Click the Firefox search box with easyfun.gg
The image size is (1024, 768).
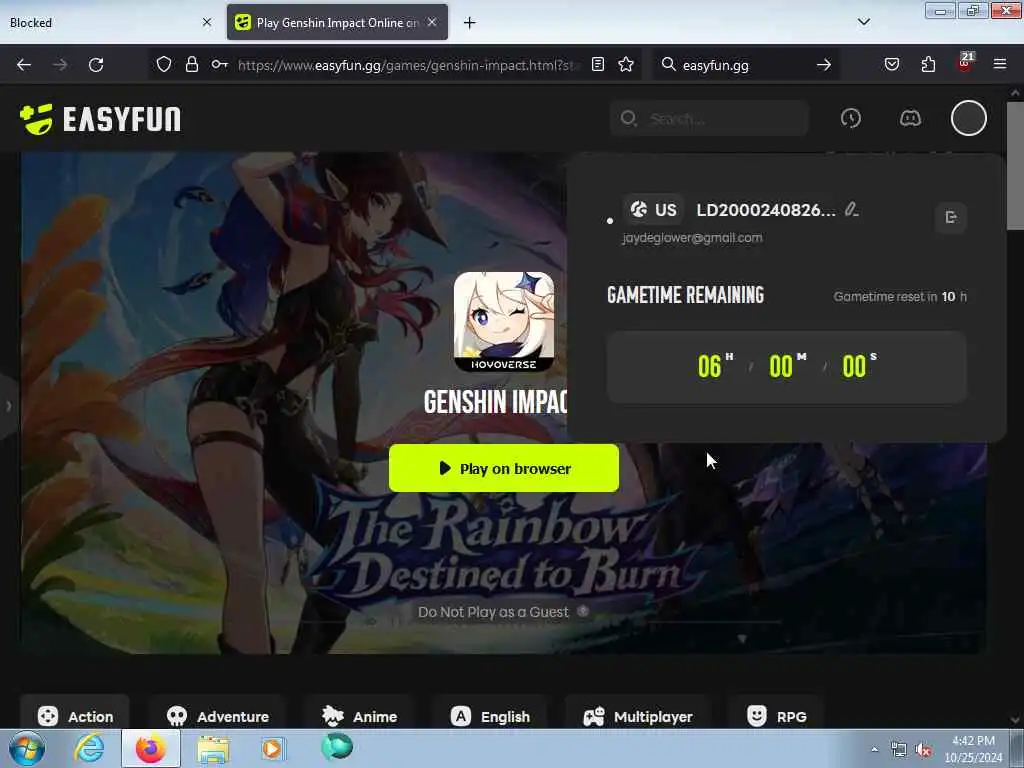click(746, 65)
